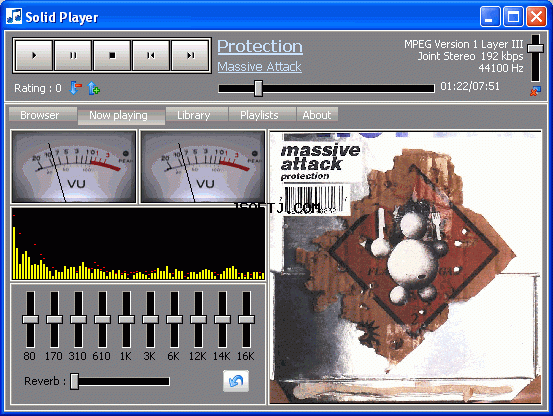Adjust the 610 Hz equalizer band
This screenshot has height=416, width=553.
102,319
